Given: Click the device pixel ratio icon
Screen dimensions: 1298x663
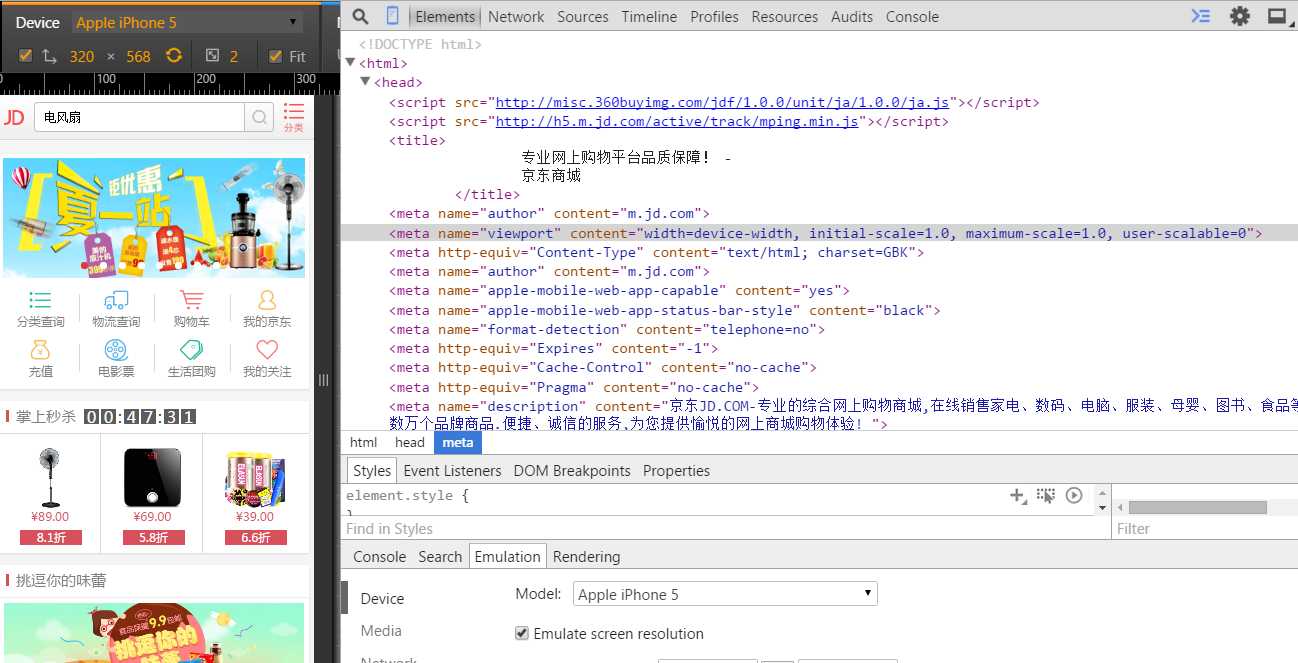Looking at the screenshot, I should [212, 56].
